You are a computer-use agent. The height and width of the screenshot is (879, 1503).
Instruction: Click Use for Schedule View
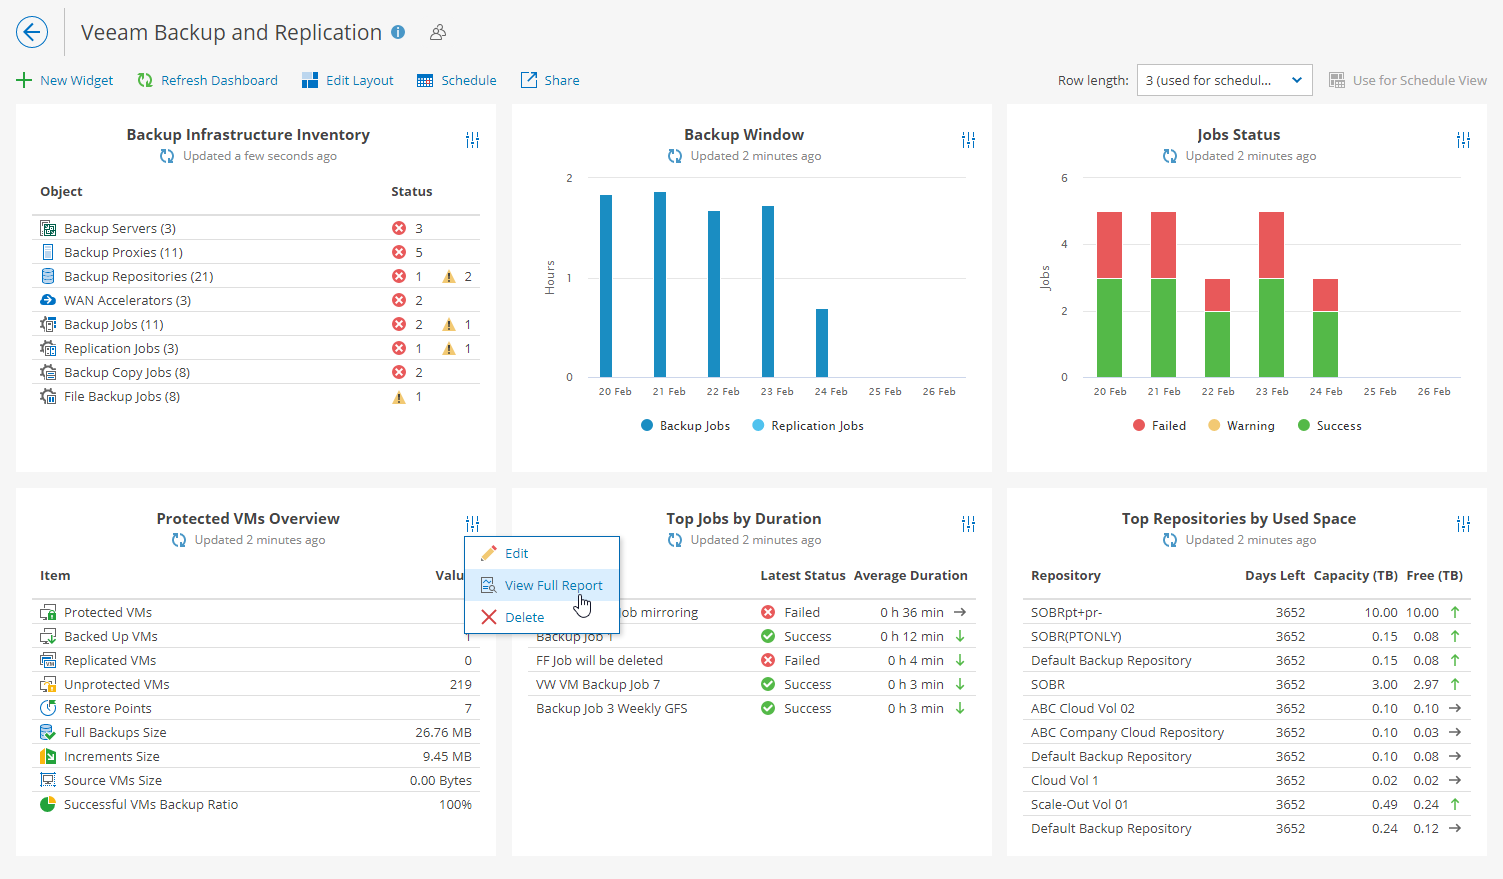coord(1408,80)
